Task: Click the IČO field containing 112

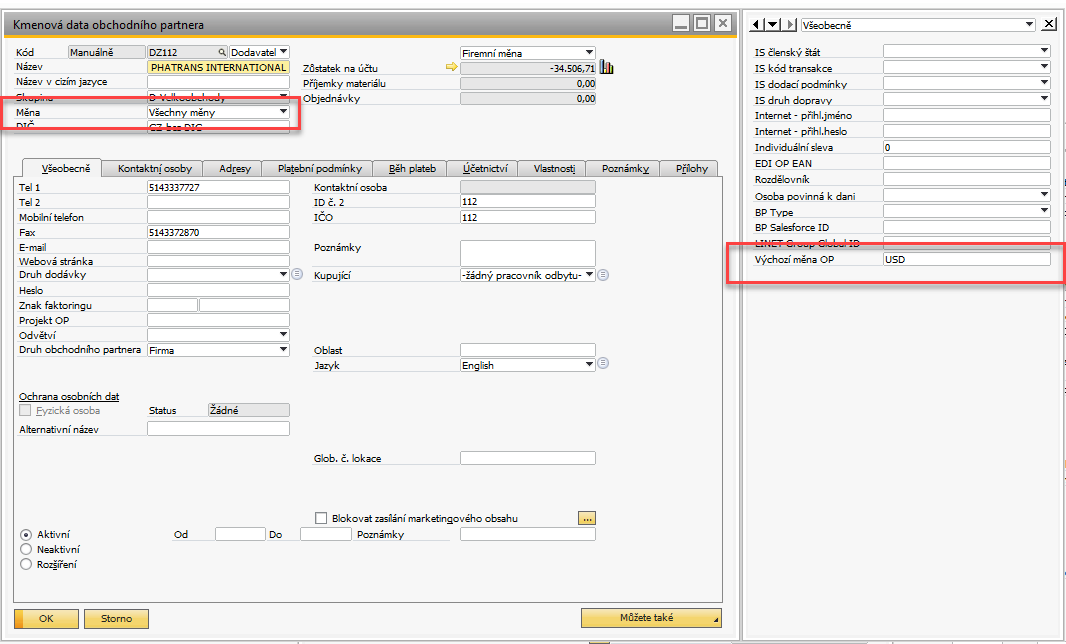Action: pos(528,217)
